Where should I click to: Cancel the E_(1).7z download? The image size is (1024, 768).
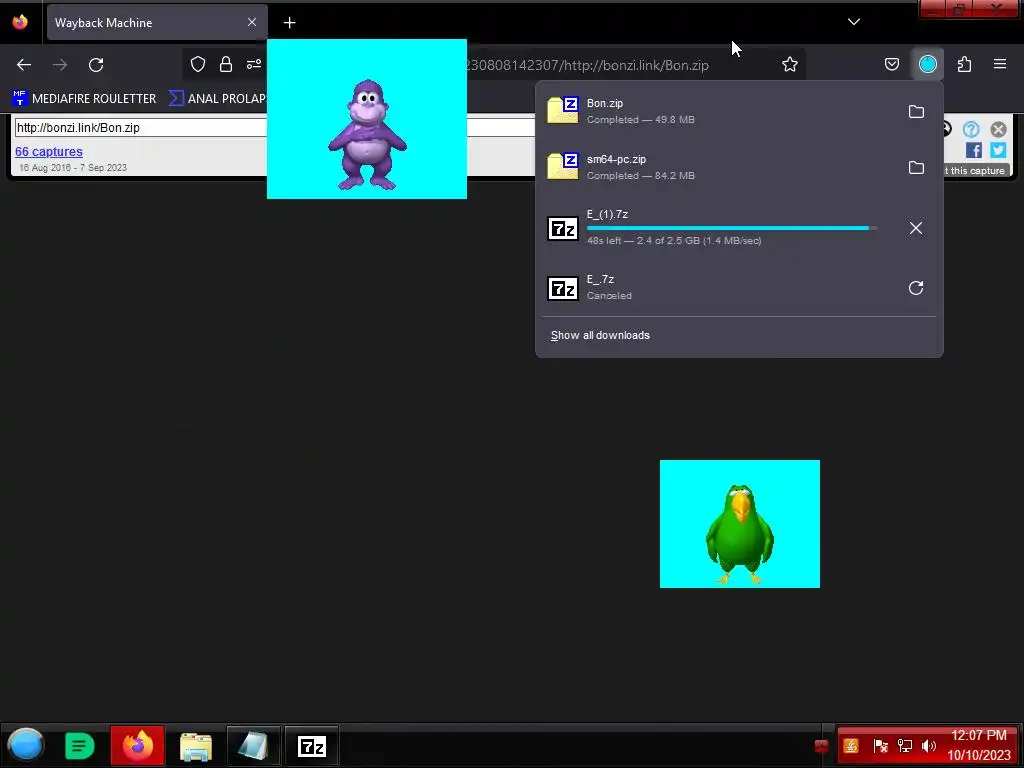tap(916, 228)
